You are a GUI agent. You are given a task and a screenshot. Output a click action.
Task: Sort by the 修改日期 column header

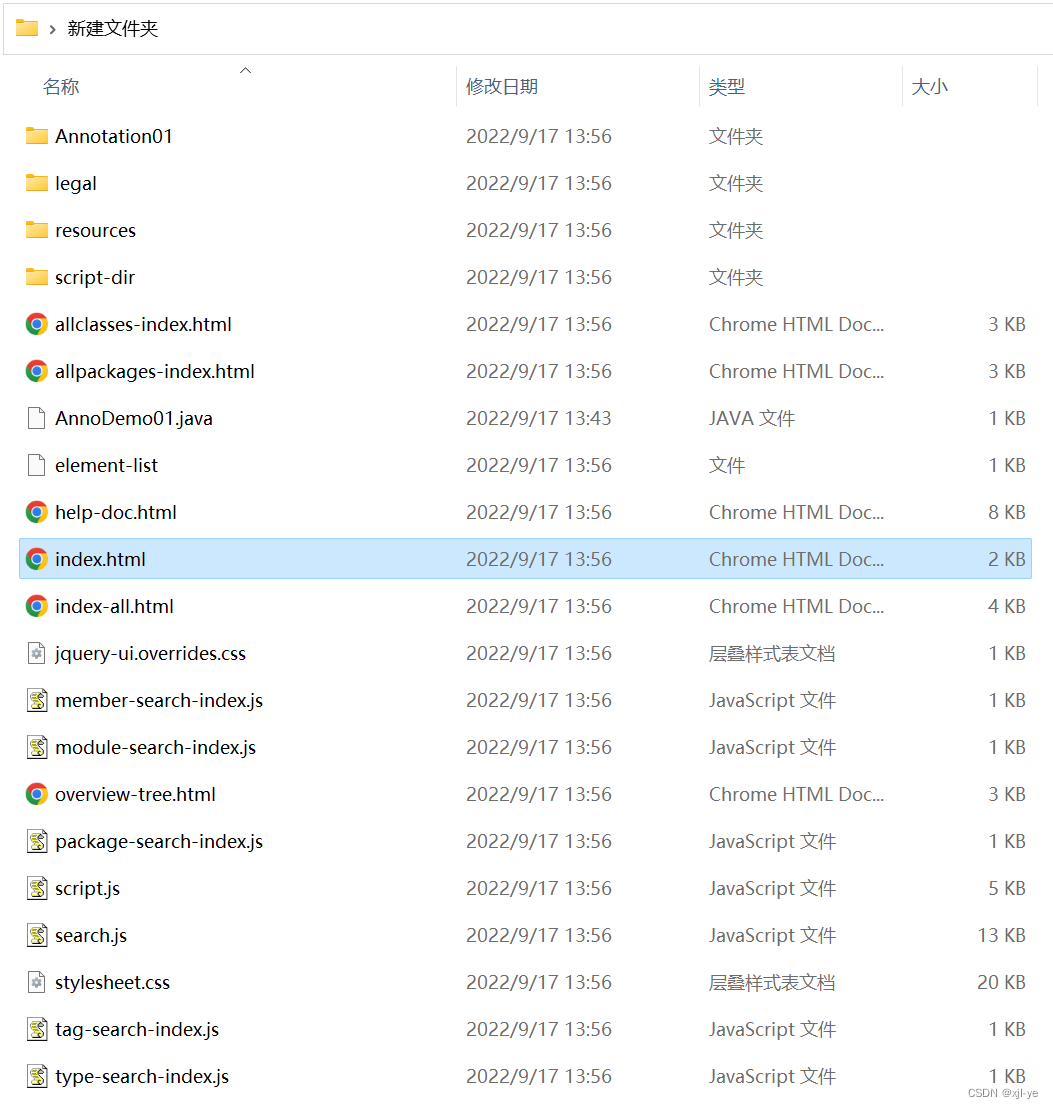tap(502, 87)
